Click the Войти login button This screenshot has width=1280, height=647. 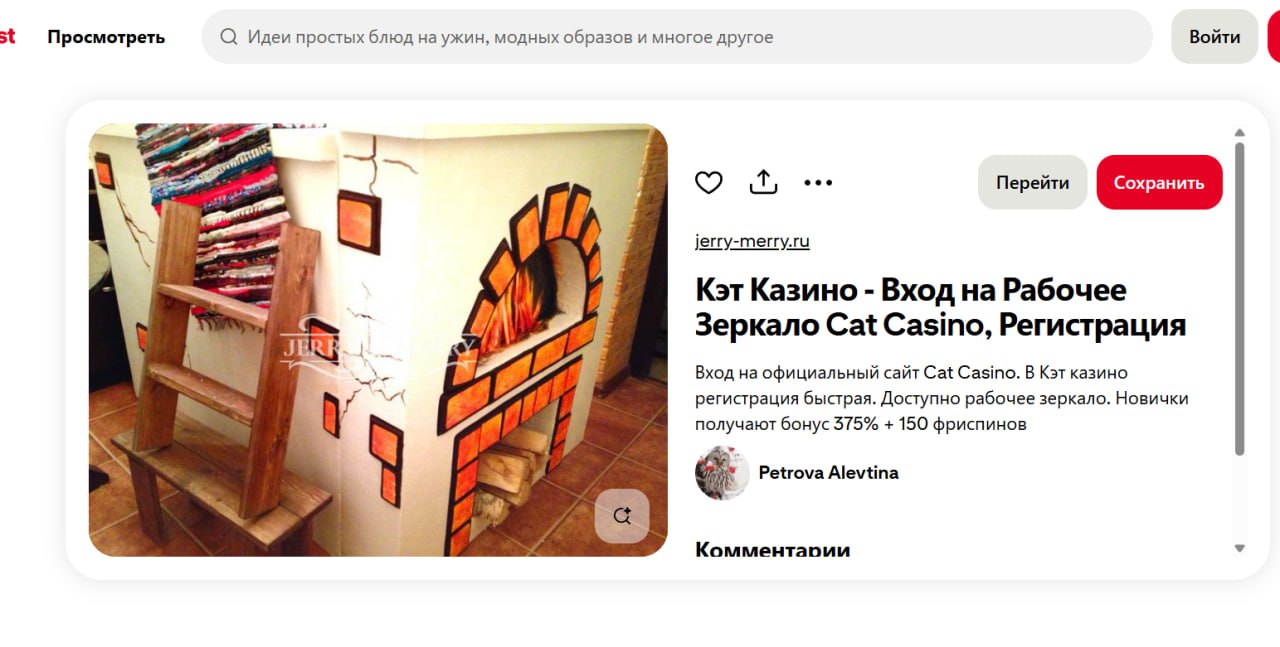1215,37
